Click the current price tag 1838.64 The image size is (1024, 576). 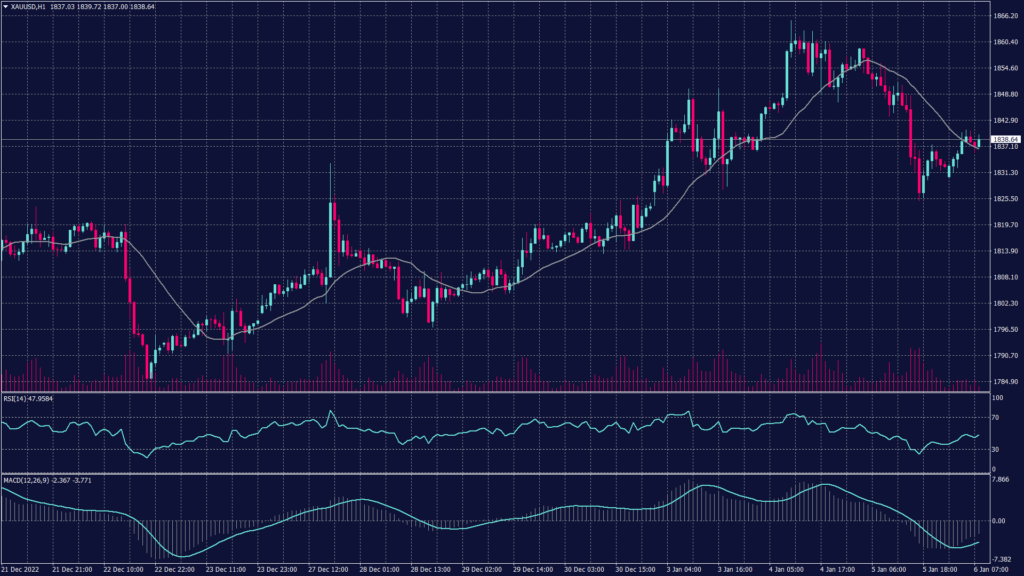click(x=1004, y=139)
